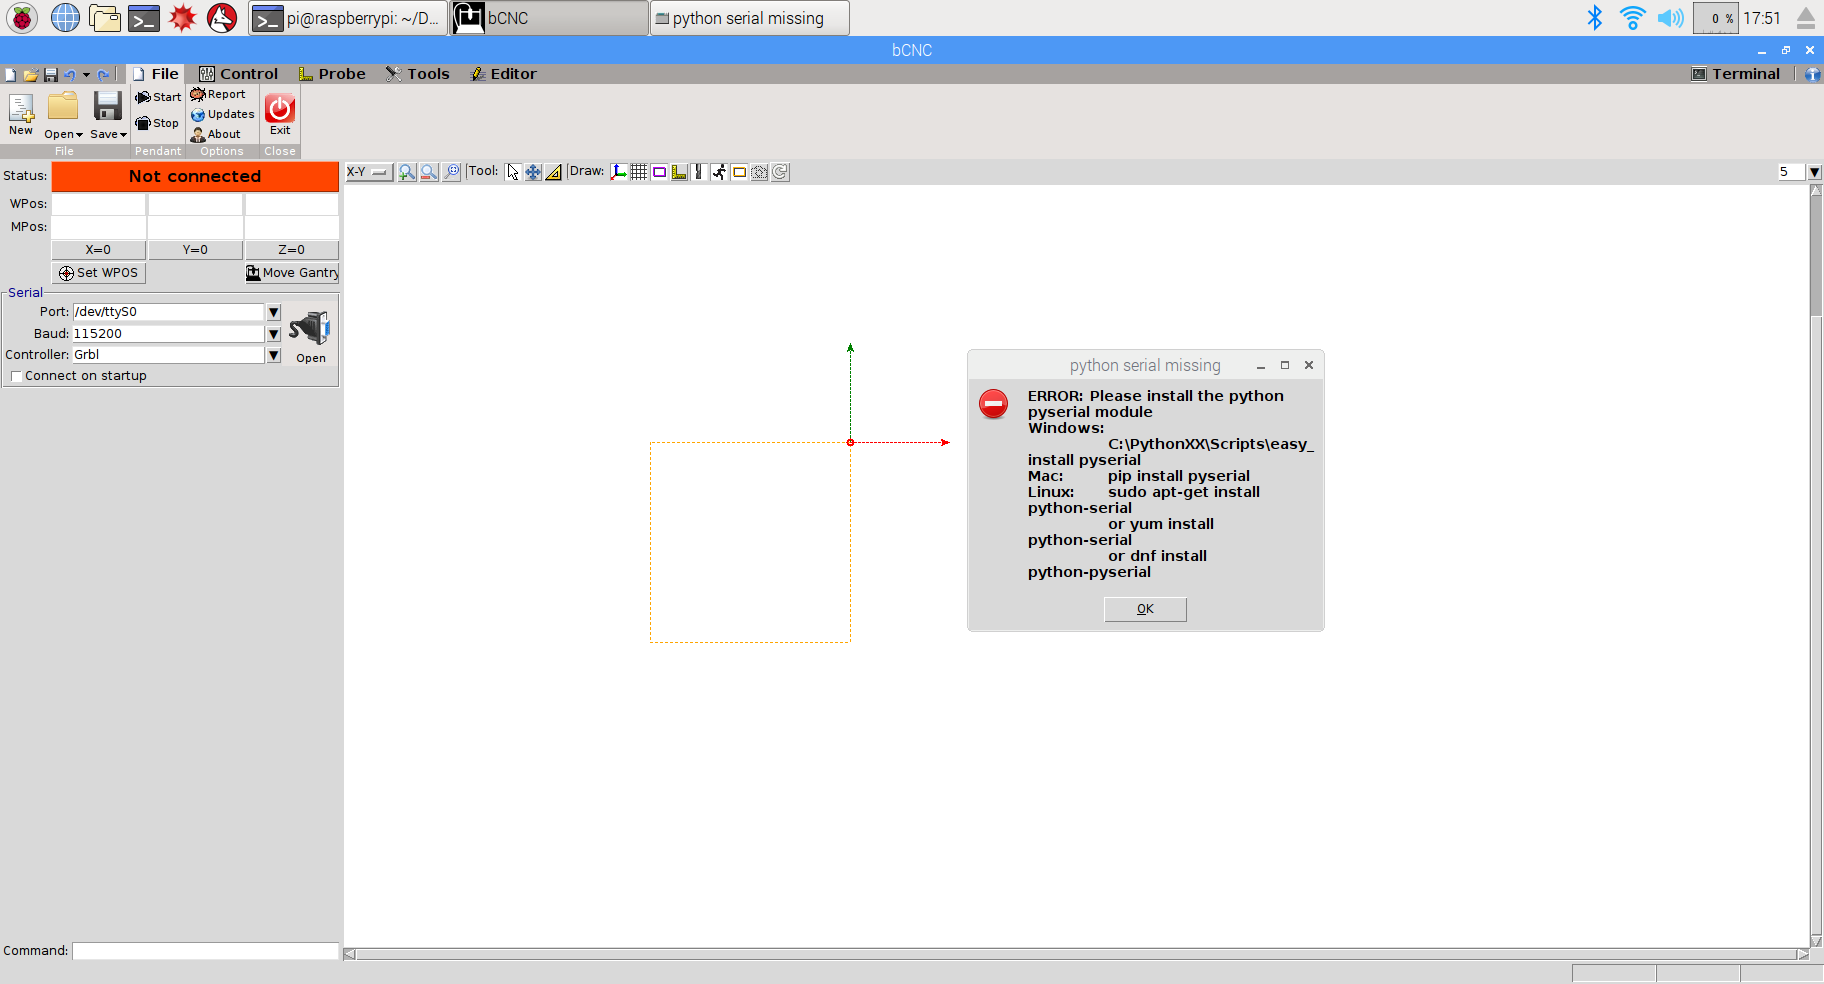Viewport: 1824px width, 984px height.
Task: Select the ruler measuring tool
Action: [553, 172]
